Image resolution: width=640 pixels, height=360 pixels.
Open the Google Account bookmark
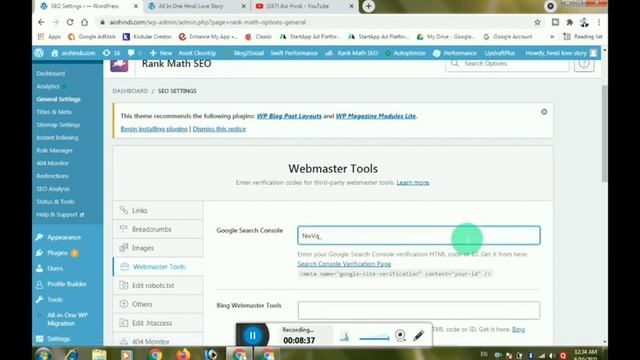coord(508,37)
